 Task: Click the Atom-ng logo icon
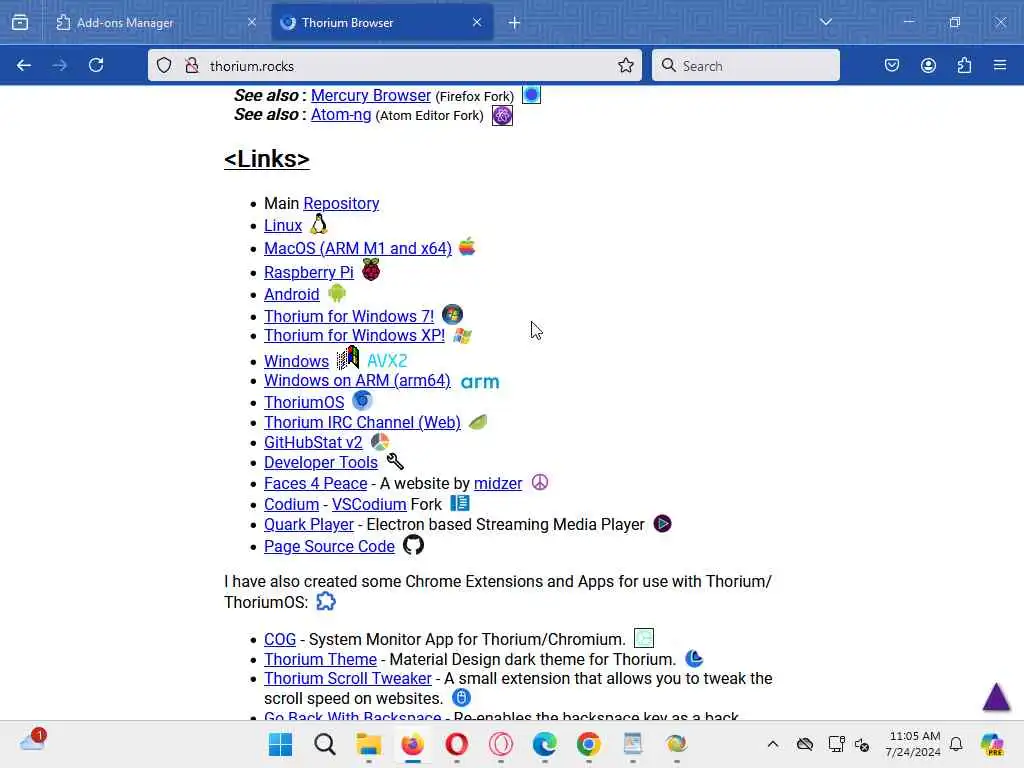tap(502, 116)
